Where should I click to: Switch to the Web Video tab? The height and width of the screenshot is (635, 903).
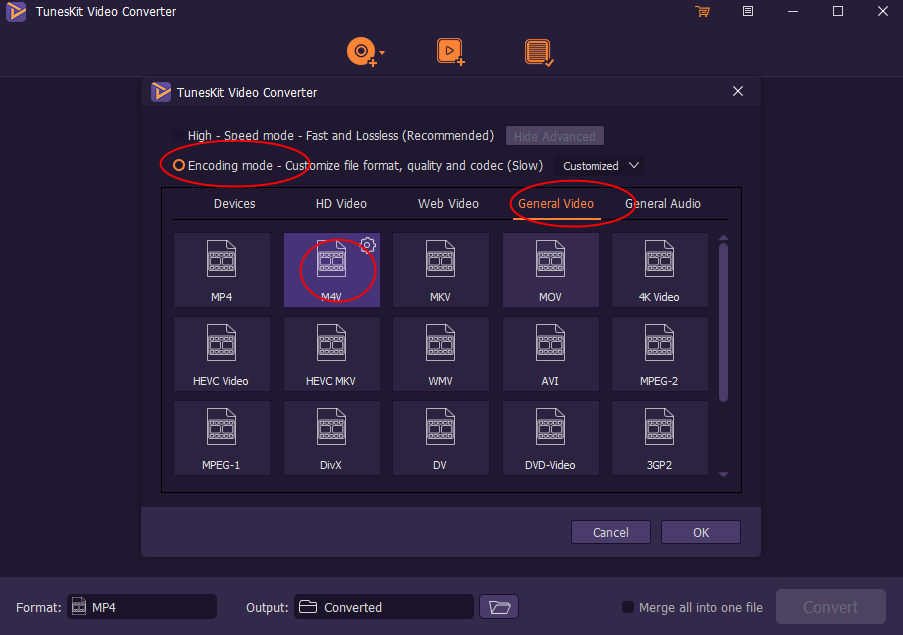[448, 204]
